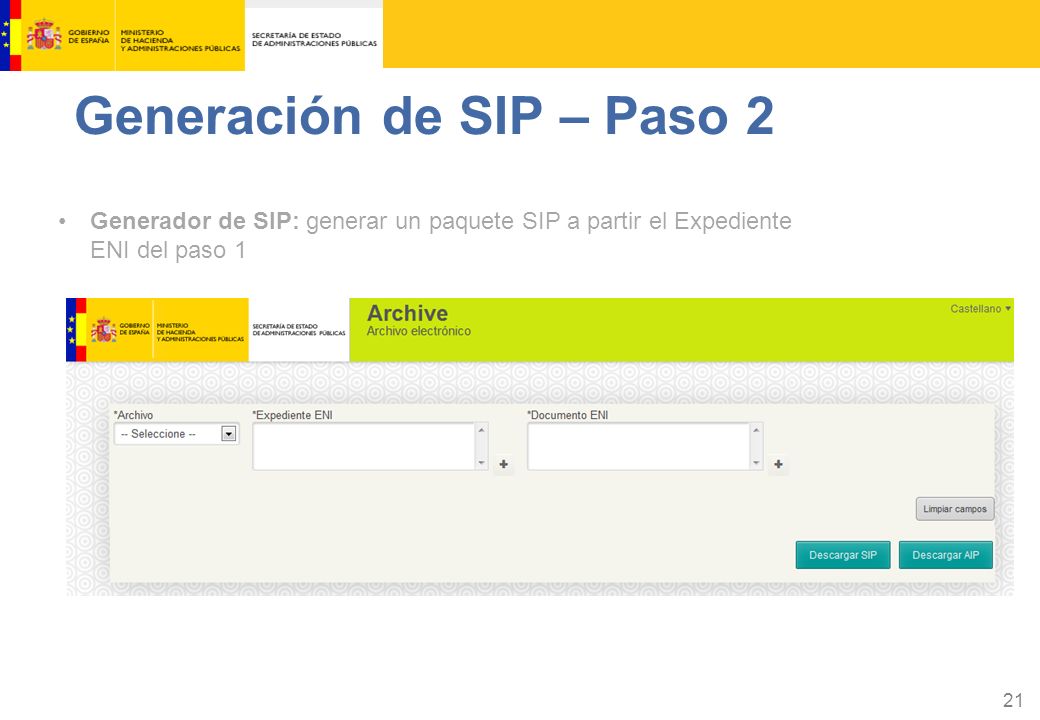This screenshot has height=720, width=1040.
Task: Click the *Archivo field label
Action: click(x=133, y=415)
